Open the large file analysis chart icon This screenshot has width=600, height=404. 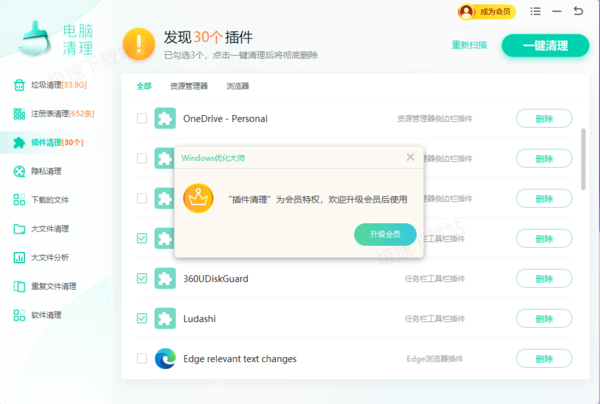click(19, 257)
